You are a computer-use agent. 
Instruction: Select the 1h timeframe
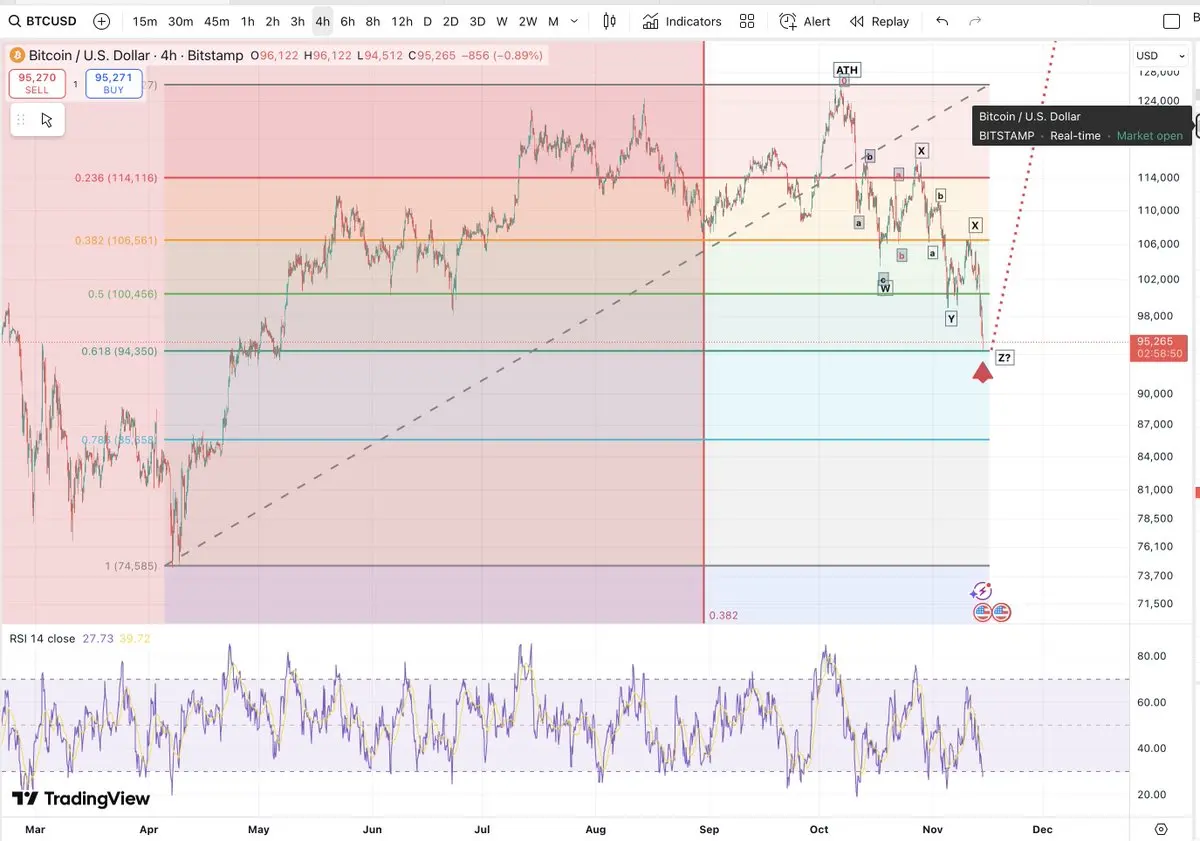click(248, 21)
